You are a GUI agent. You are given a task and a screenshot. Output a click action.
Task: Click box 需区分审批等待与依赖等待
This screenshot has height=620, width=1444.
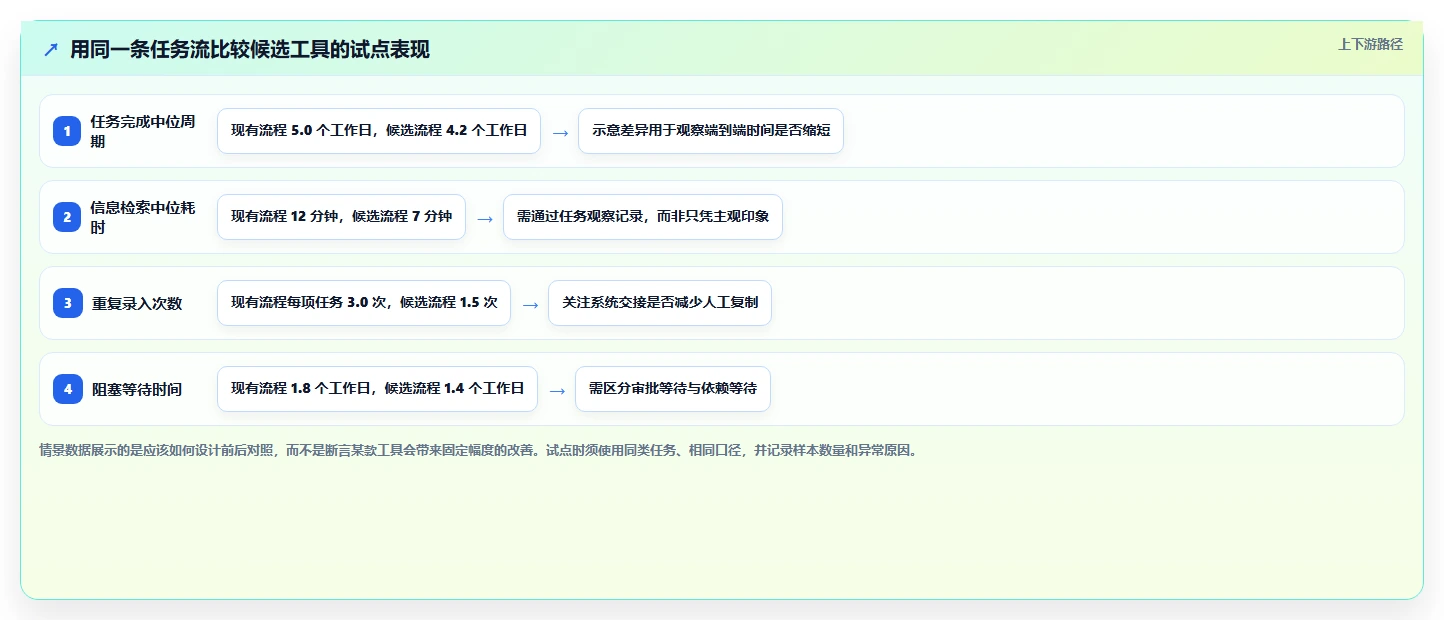[x=673, y=389]
